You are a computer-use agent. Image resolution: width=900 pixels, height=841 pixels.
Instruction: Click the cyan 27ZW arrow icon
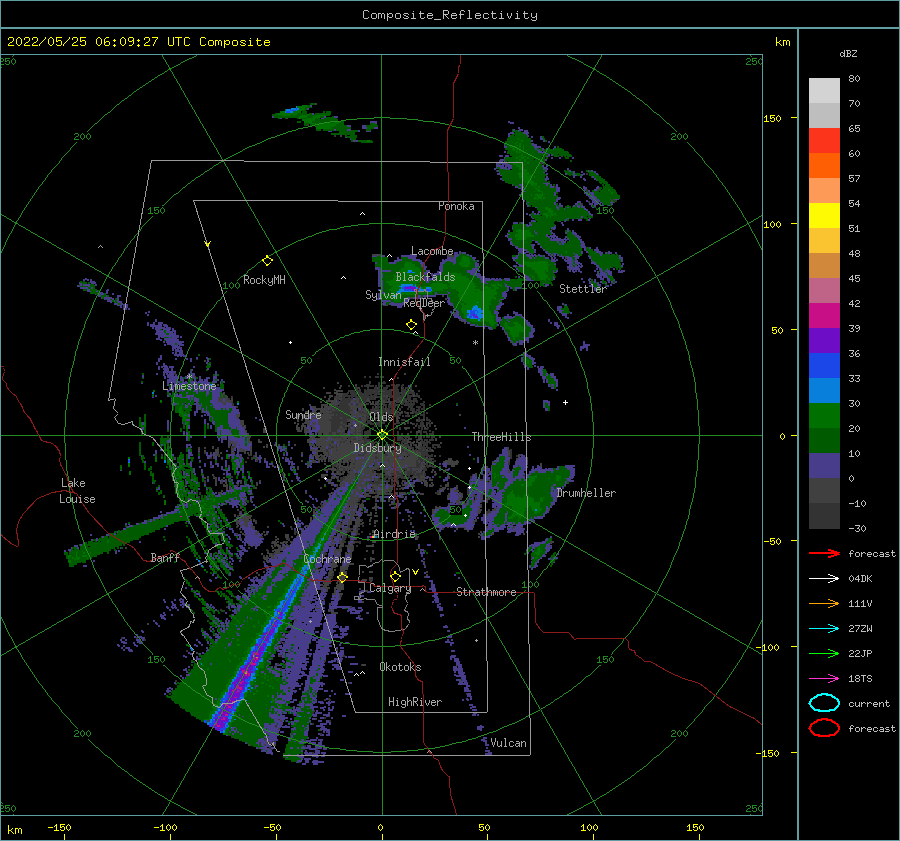(824, 629)
